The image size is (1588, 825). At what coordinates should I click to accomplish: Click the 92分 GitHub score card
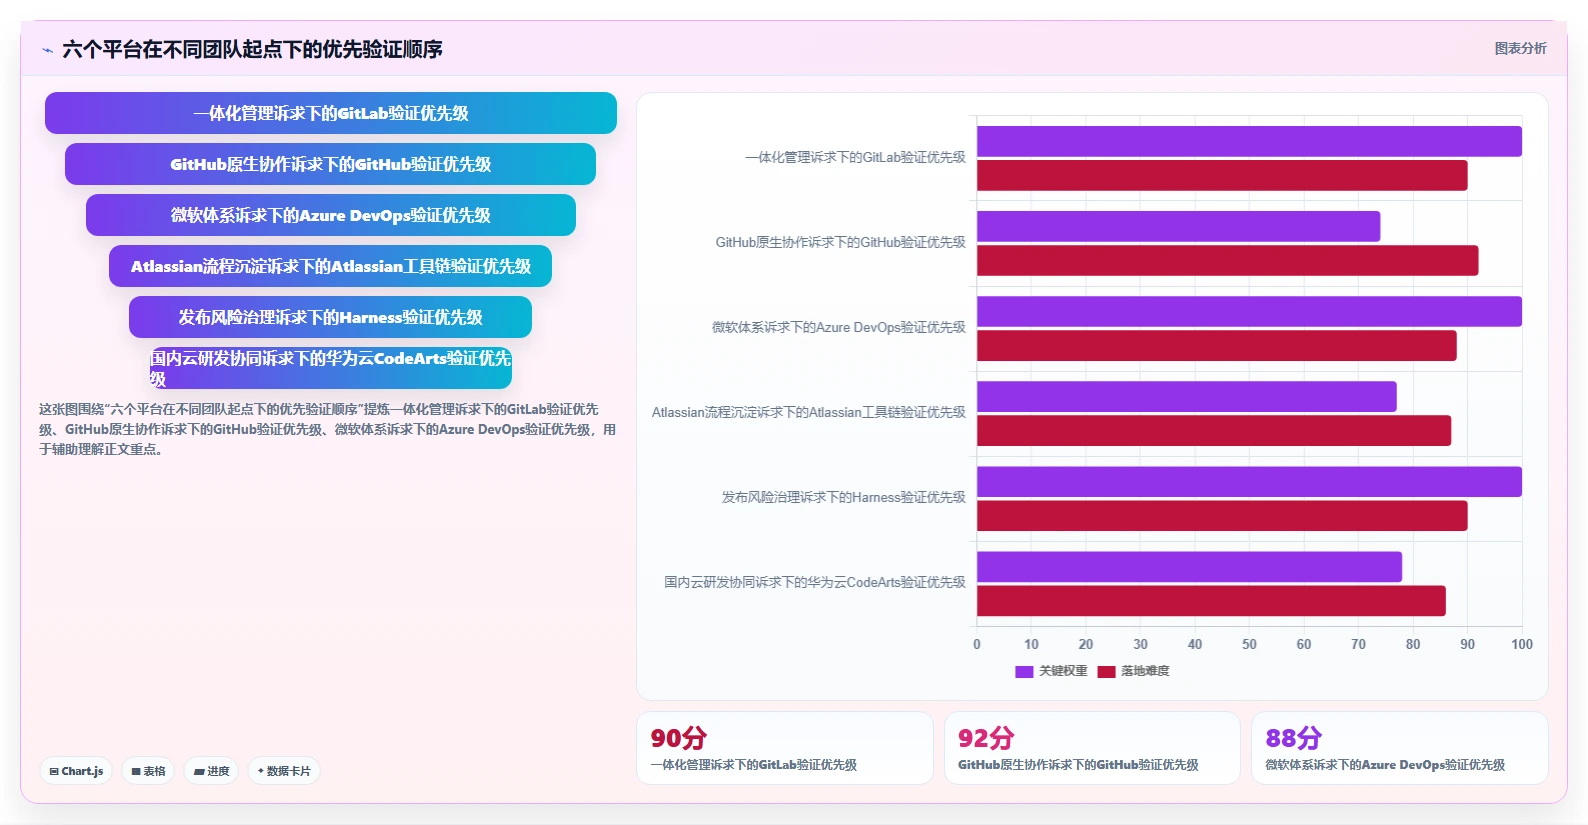tap(1092, 748)
